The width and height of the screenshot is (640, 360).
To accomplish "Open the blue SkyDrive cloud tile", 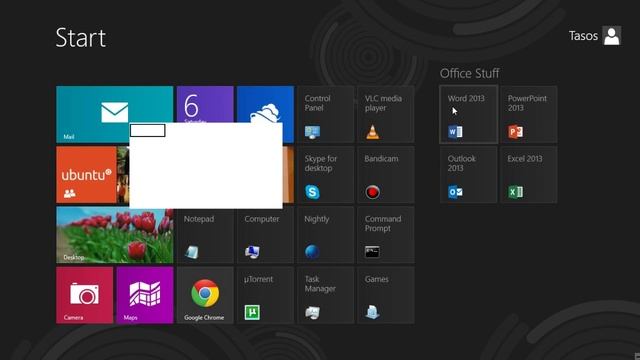I will [x=265, y=104].
